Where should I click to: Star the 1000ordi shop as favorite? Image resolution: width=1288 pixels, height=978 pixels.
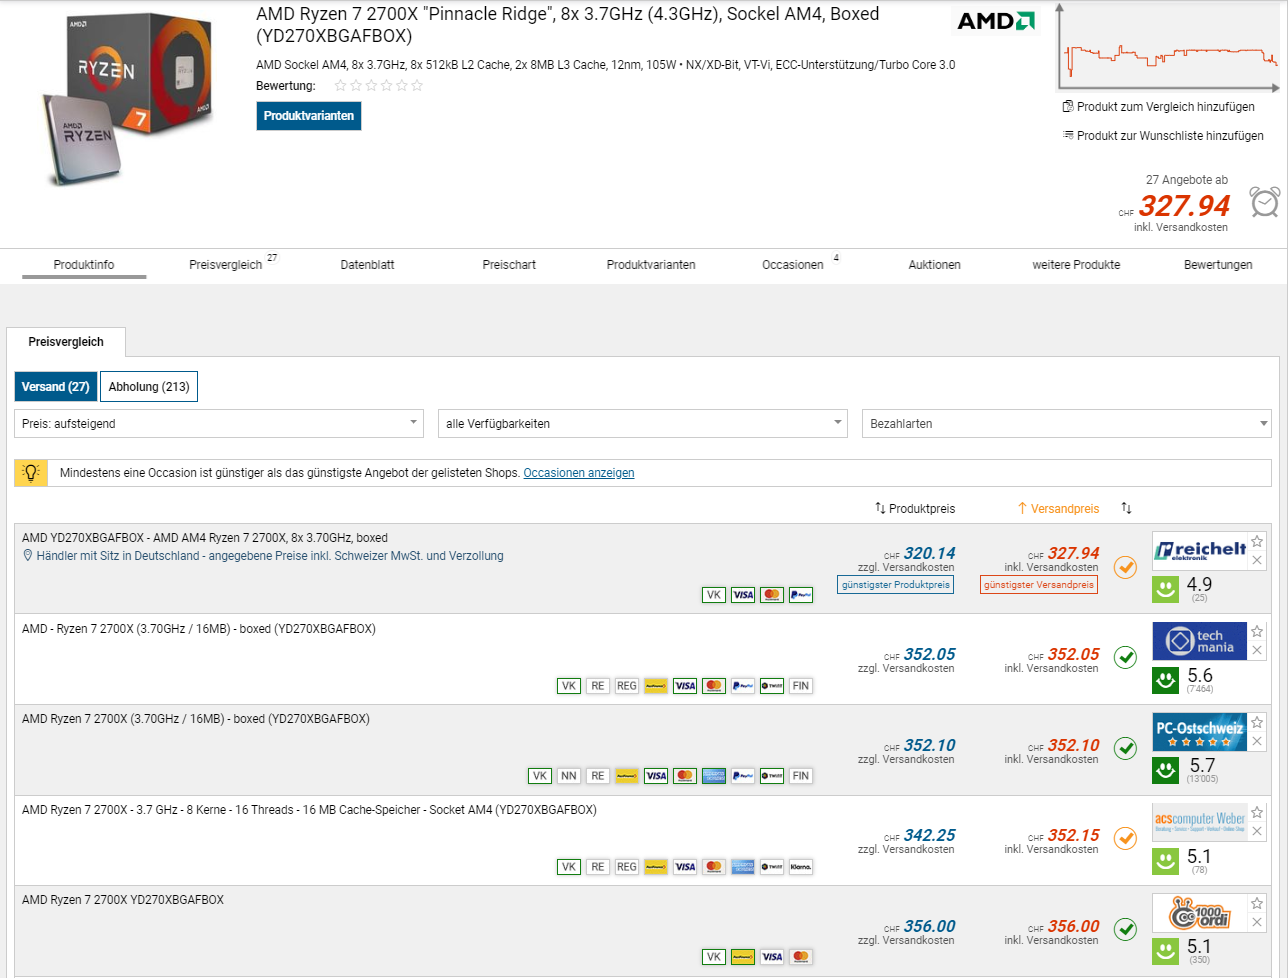[1257, 903]
